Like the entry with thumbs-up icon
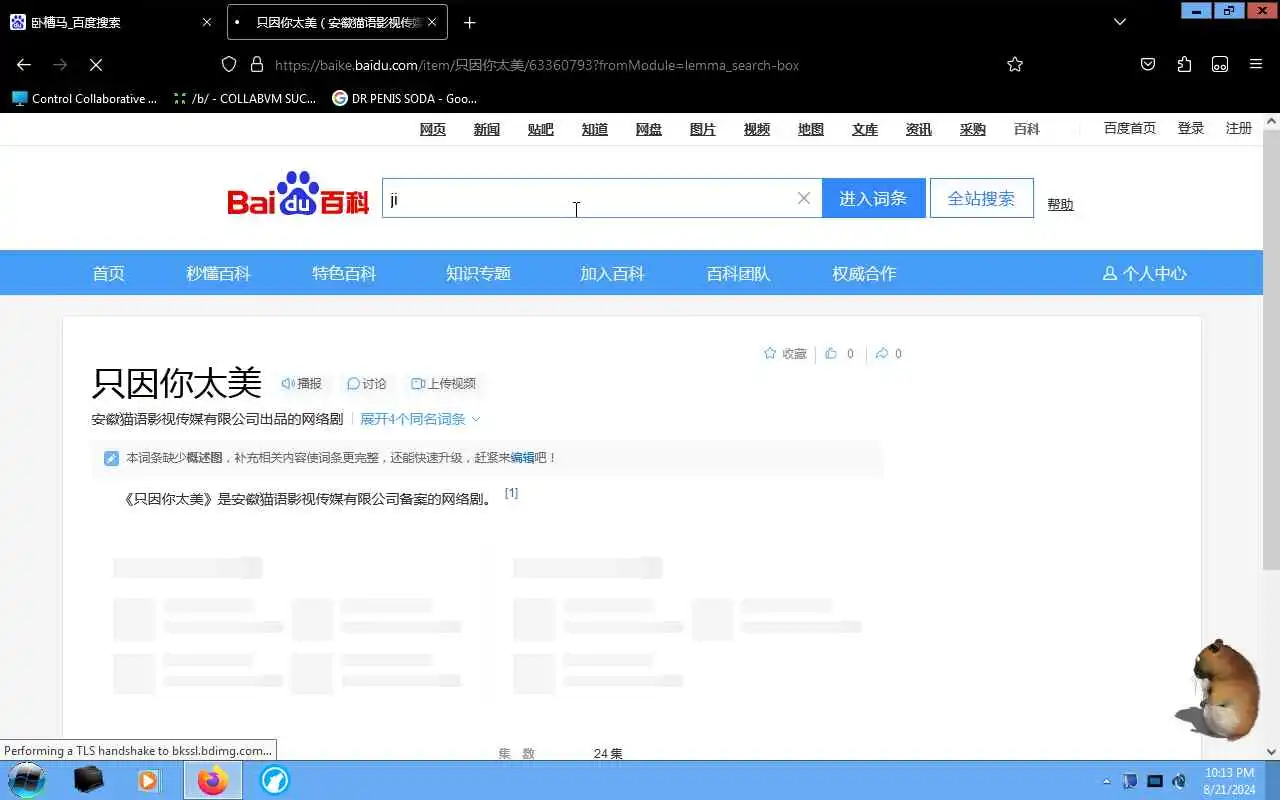This screenshot has width=1280, height=800. pyautogui.click(x=831, y=353)
